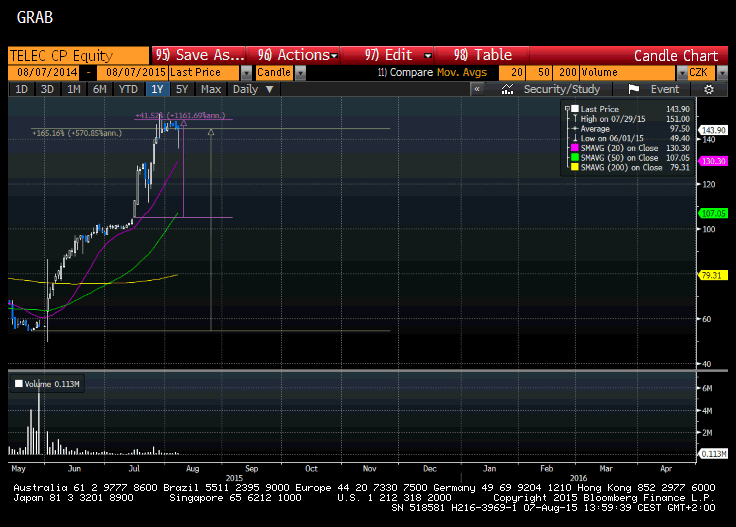Open the CZK currency dropdown arrow
The width and height of the screenshot is (736, 527).
[722, 73]
